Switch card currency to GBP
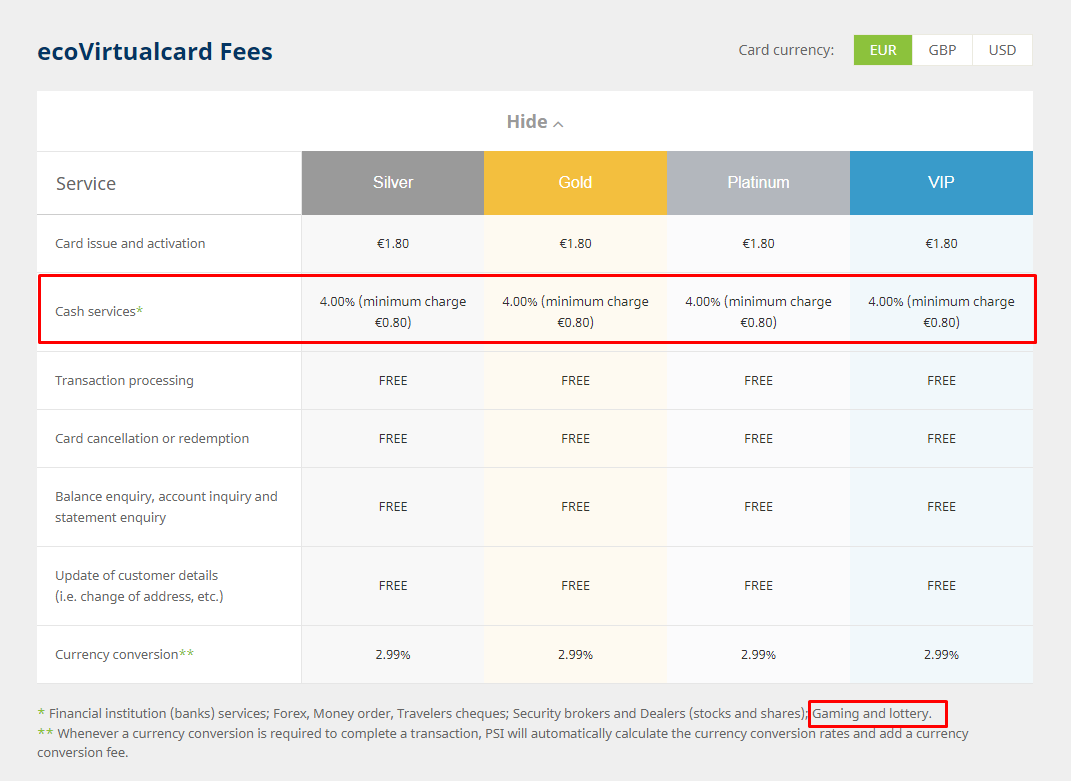1071x781 pixels. pyautogui.click(x=942, y=50)
